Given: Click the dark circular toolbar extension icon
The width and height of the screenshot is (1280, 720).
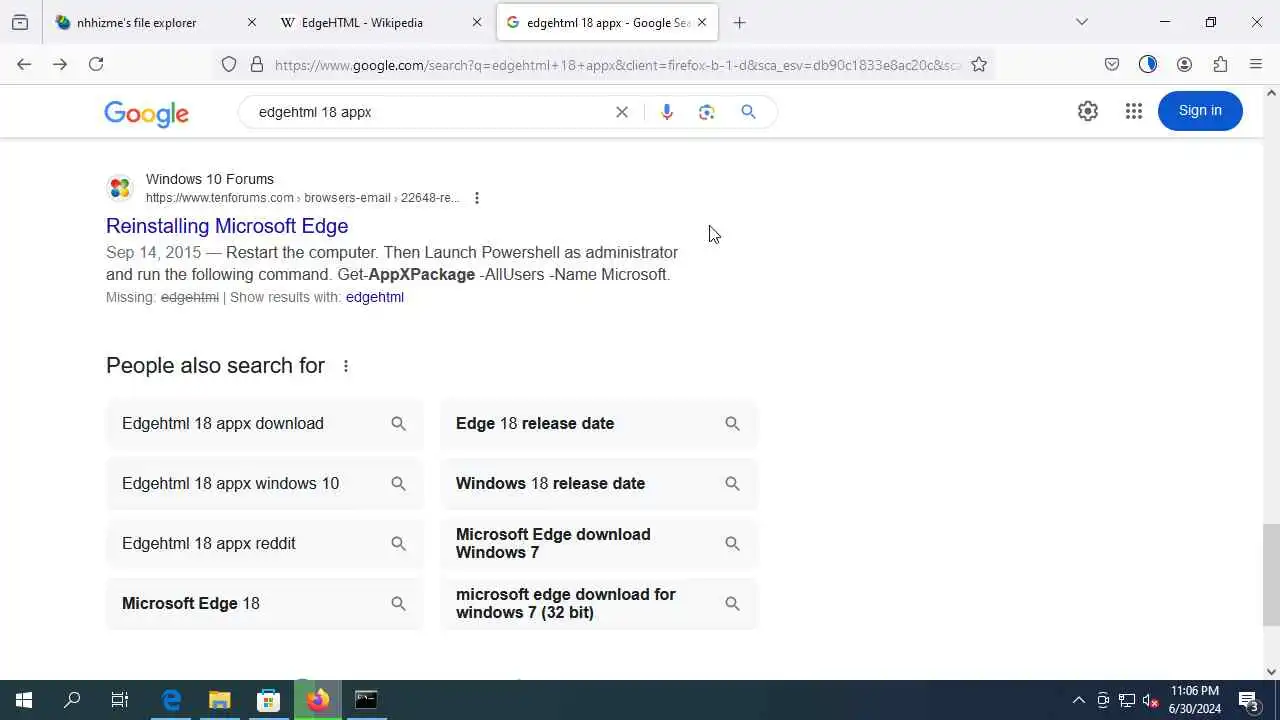Looking at the screenshot, I should coord(1148,64).
